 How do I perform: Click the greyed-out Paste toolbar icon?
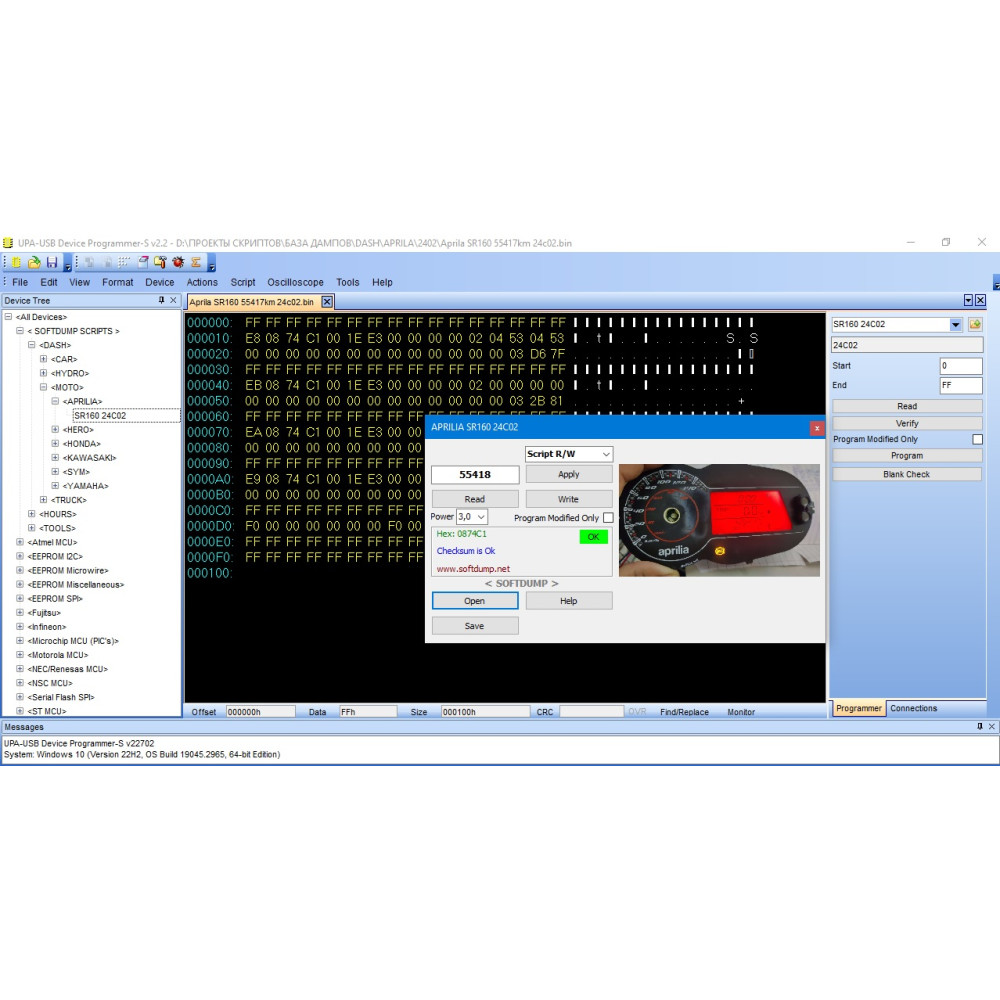tap(107, 262)
